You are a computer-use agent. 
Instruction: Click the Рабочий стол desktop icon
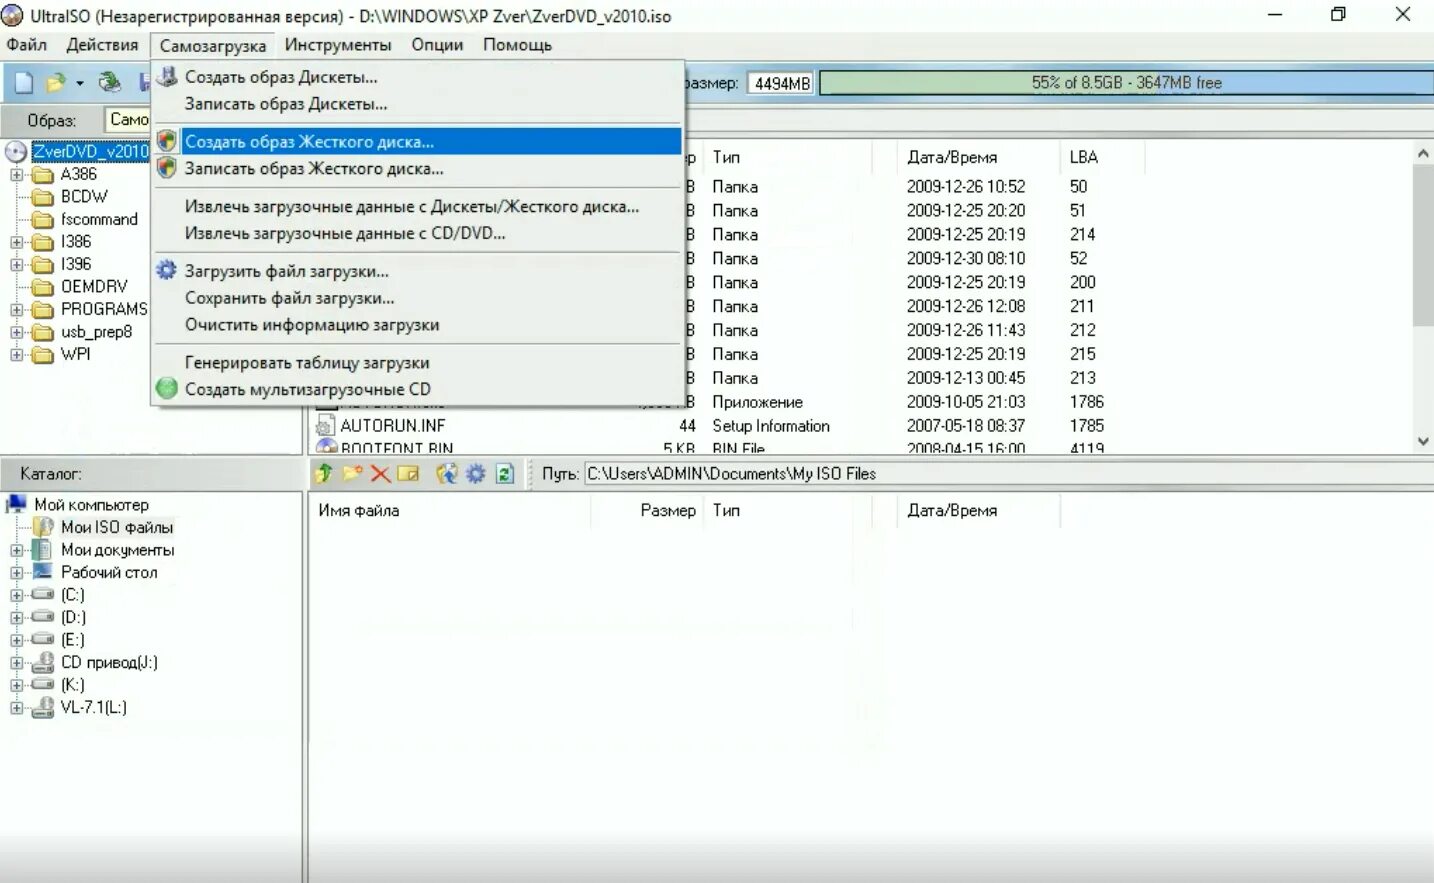(x=43, y=571)
